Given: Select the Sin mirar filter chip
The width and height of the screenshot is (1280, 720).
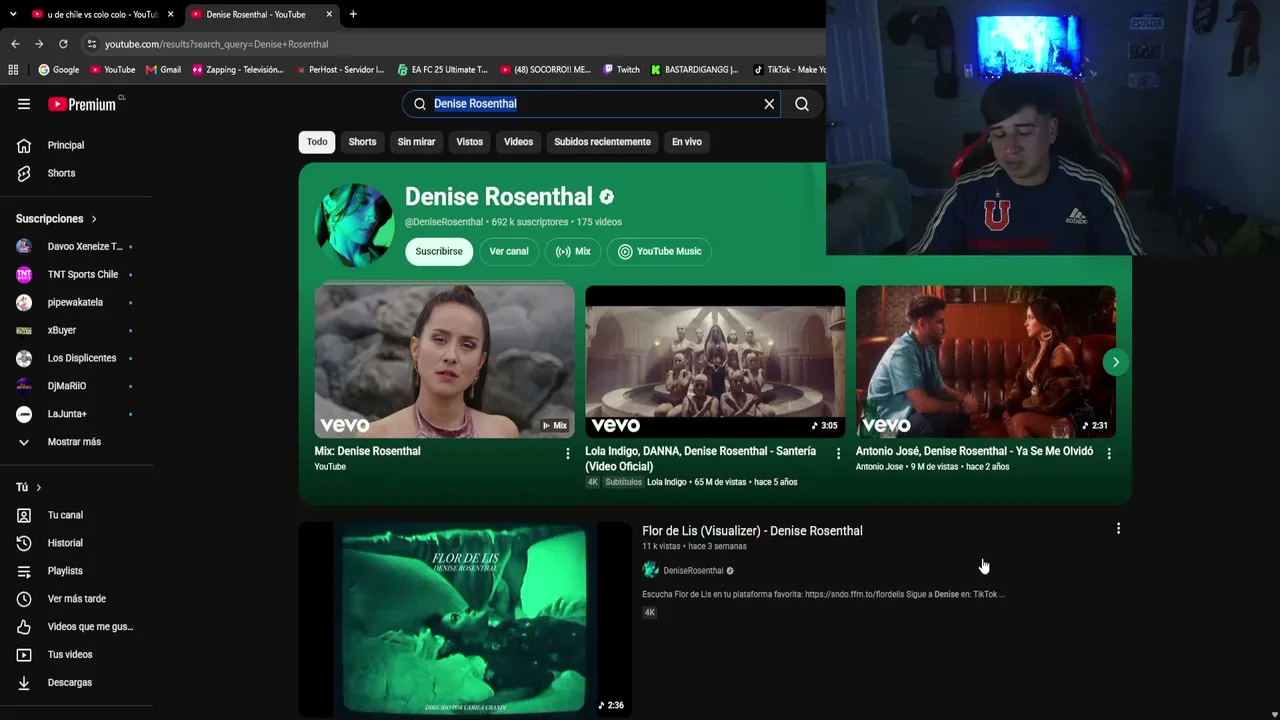Looking at the screenshot, I should [x=416, y=142].
